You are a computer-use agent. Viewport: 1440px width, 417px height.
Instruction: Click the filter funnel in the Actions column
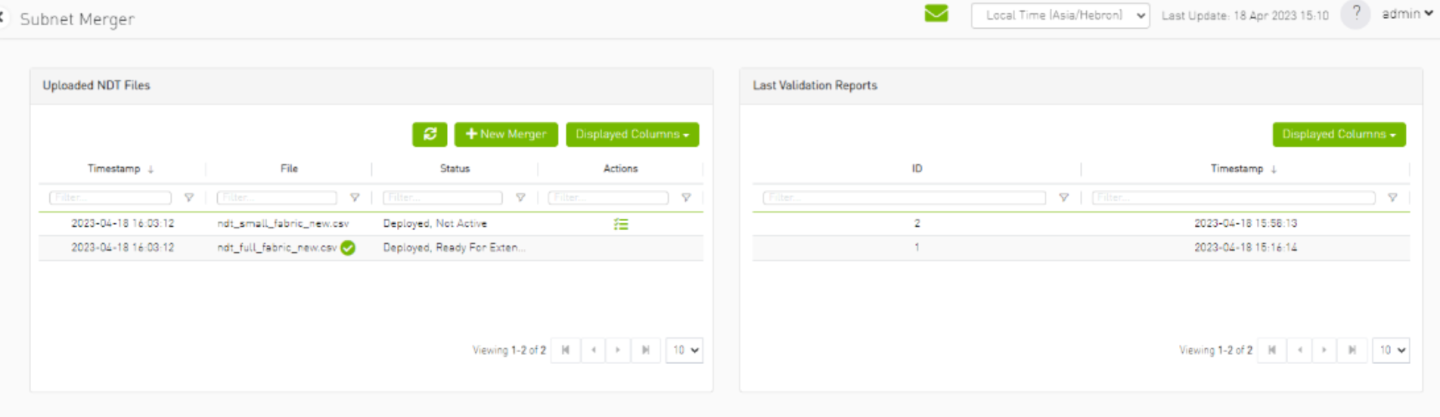point(686,198)
